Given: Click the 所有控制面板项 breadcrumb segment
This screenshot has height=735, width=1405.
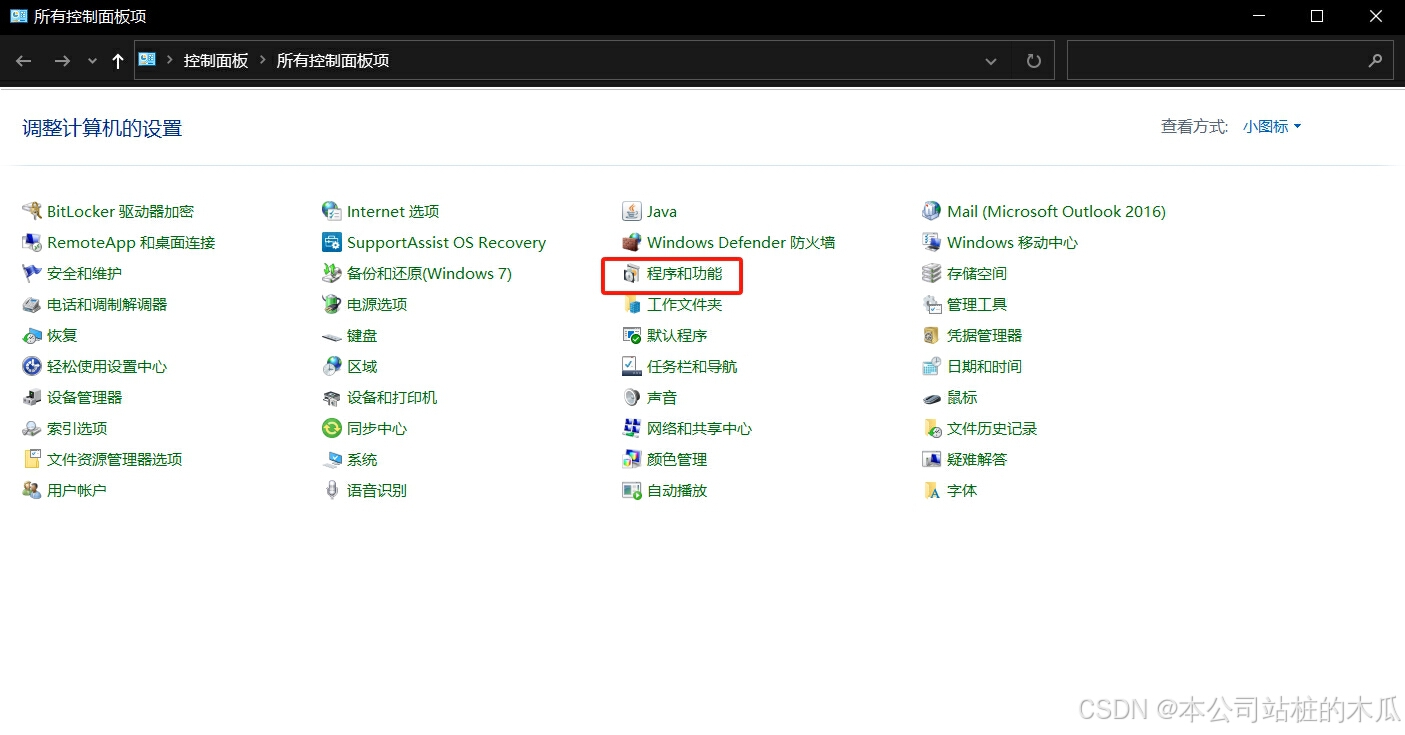Looking at the screenshot, I should click(x=333, y=61).
